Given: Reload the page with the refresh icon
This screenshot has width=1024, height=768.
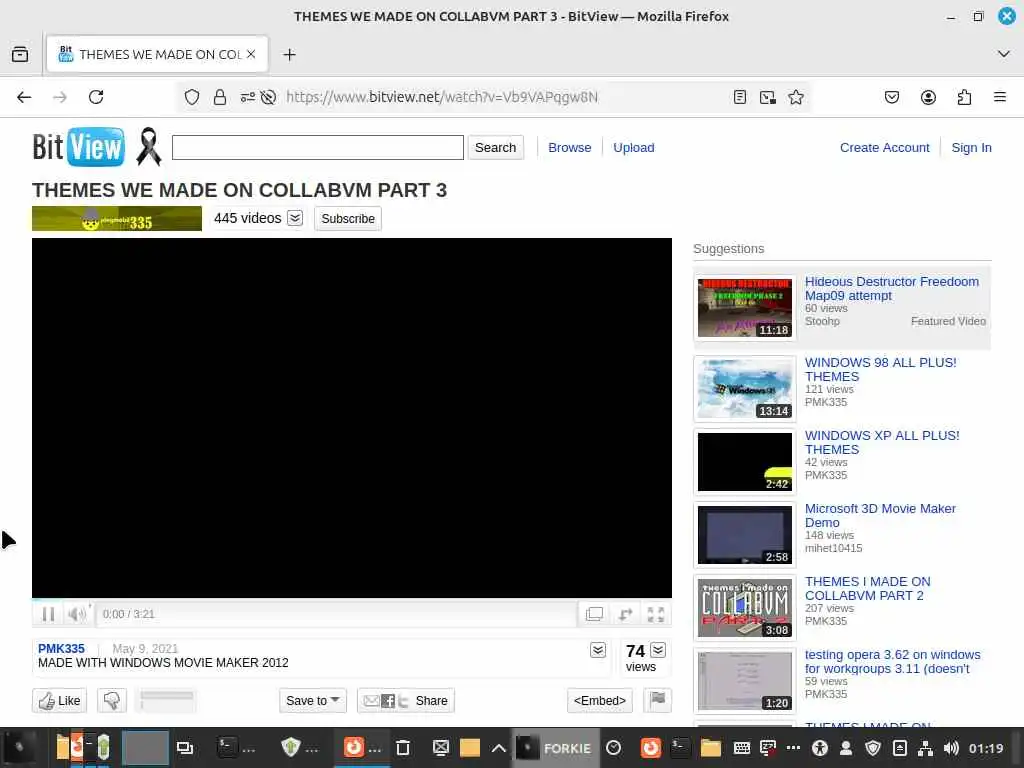Looking at the screenshot, I should (x=96, y=97).
